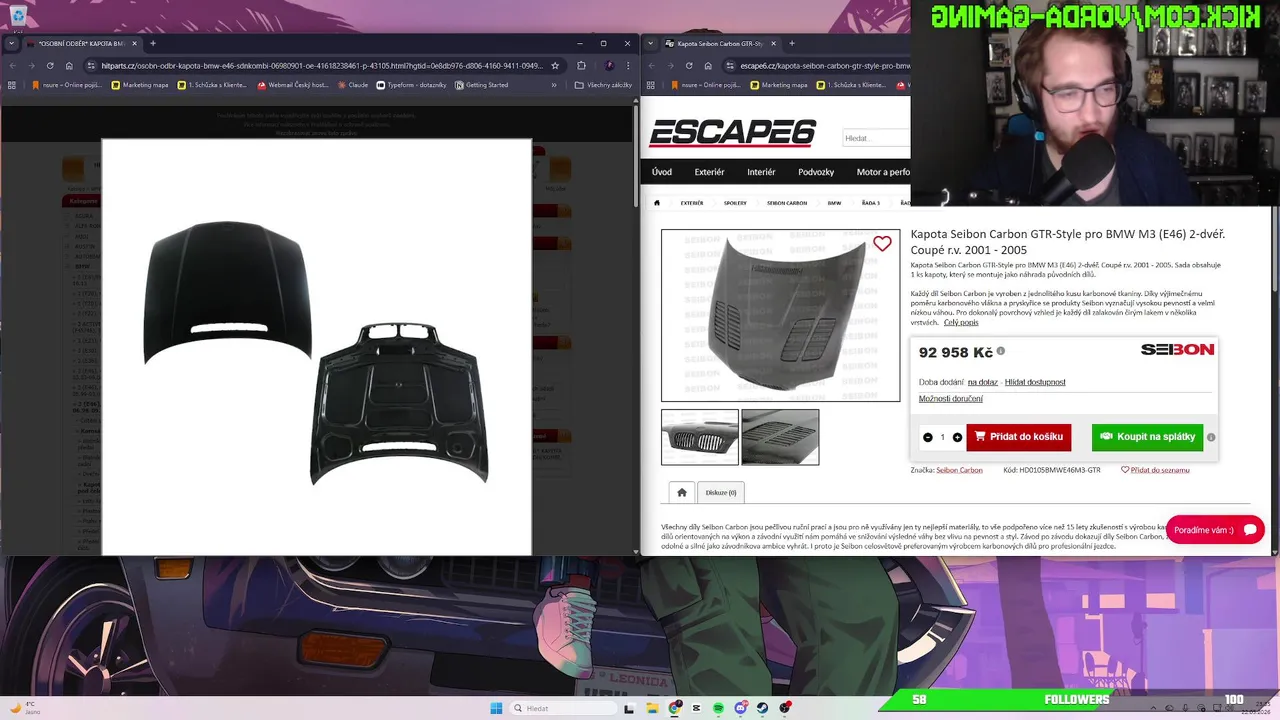
Task: Go to SPOILERY breadcrumb
Action: pos(735,203)
